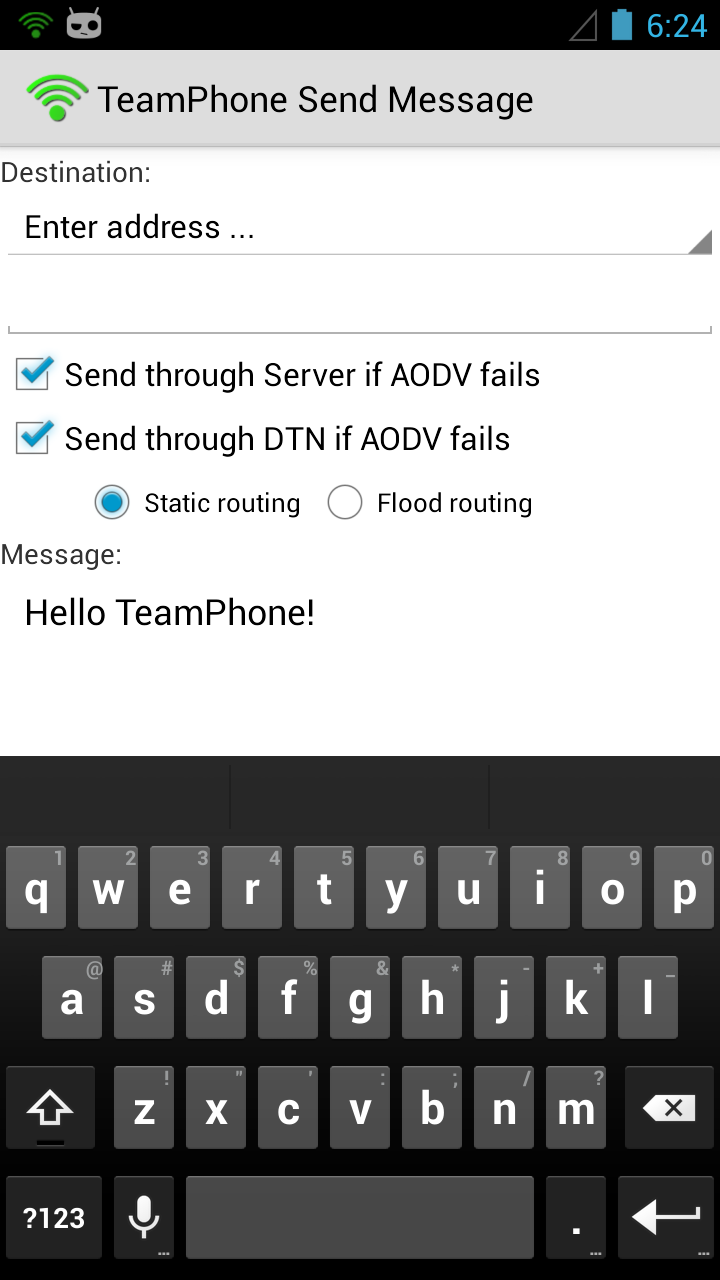Screen dimensions: 720x1280
Task: Tap the space bar key
Action: 360,1217
